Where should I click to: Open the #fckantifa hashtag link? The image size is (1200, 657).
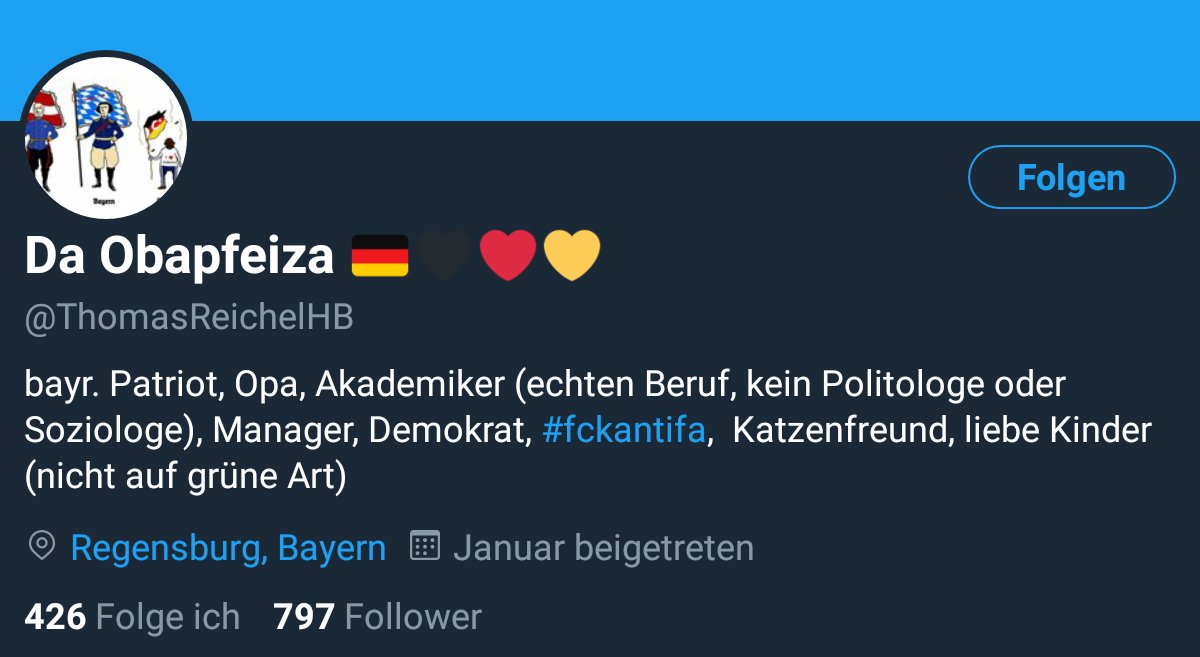tap(625, 431)
